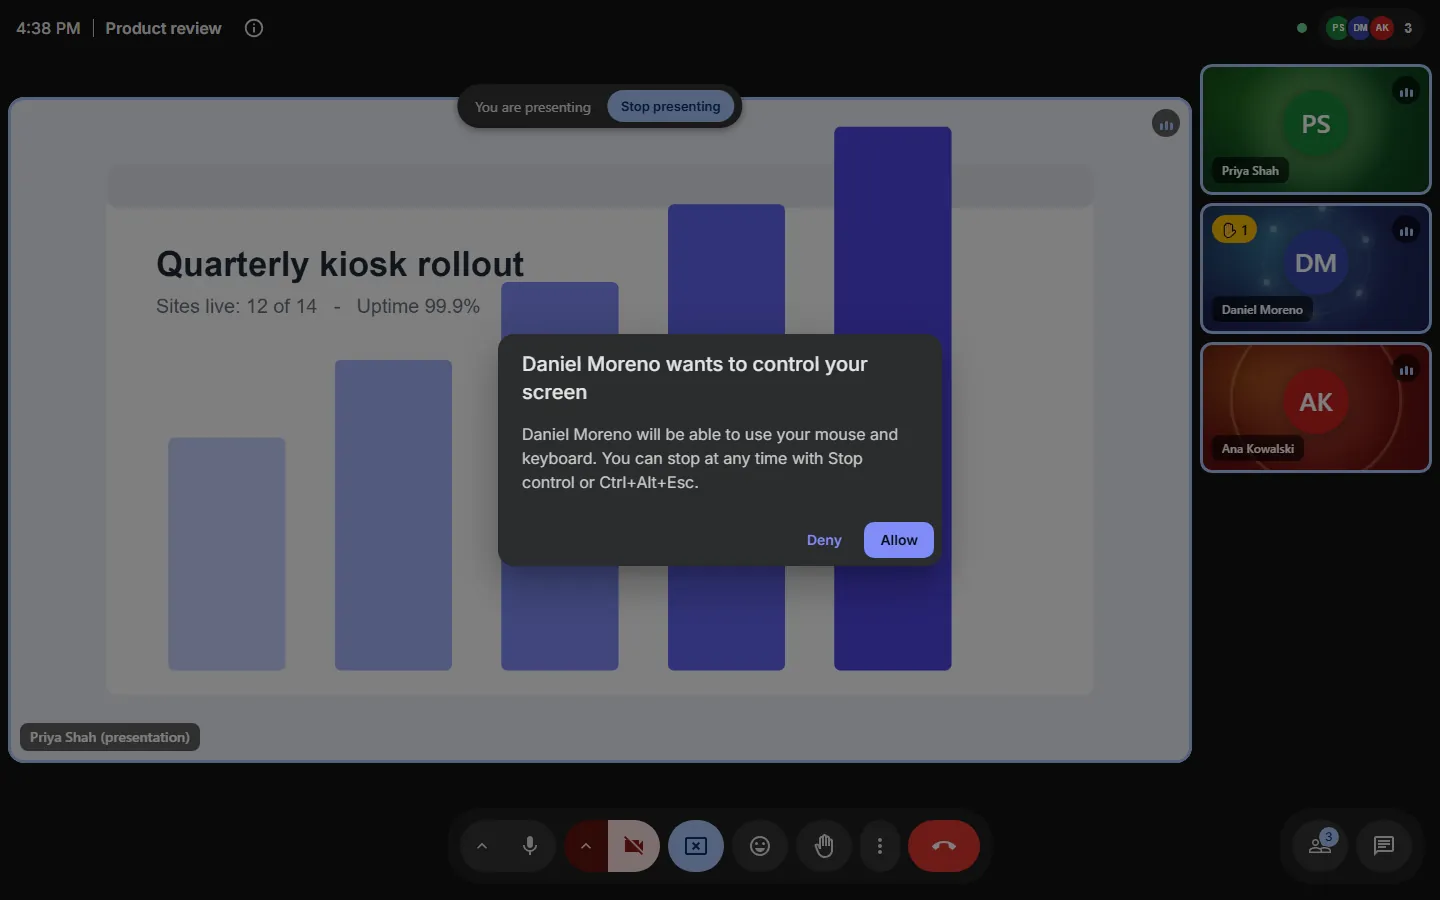Click the green status dot in header
Image resolution: width=1440 pixels, height=900 pixels.
point(1302,28)
